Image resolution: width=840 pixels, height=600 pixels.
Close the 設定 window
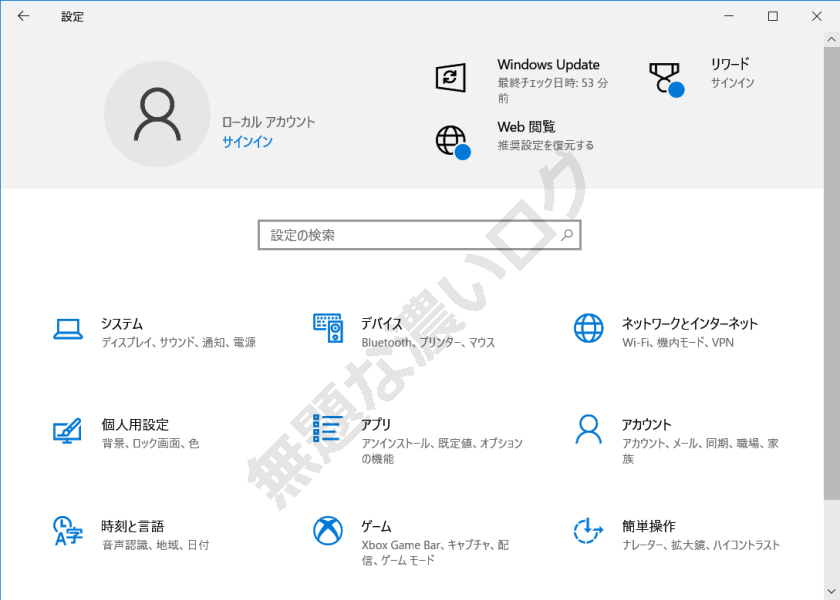pyautogui.click(x=816, y=16)
